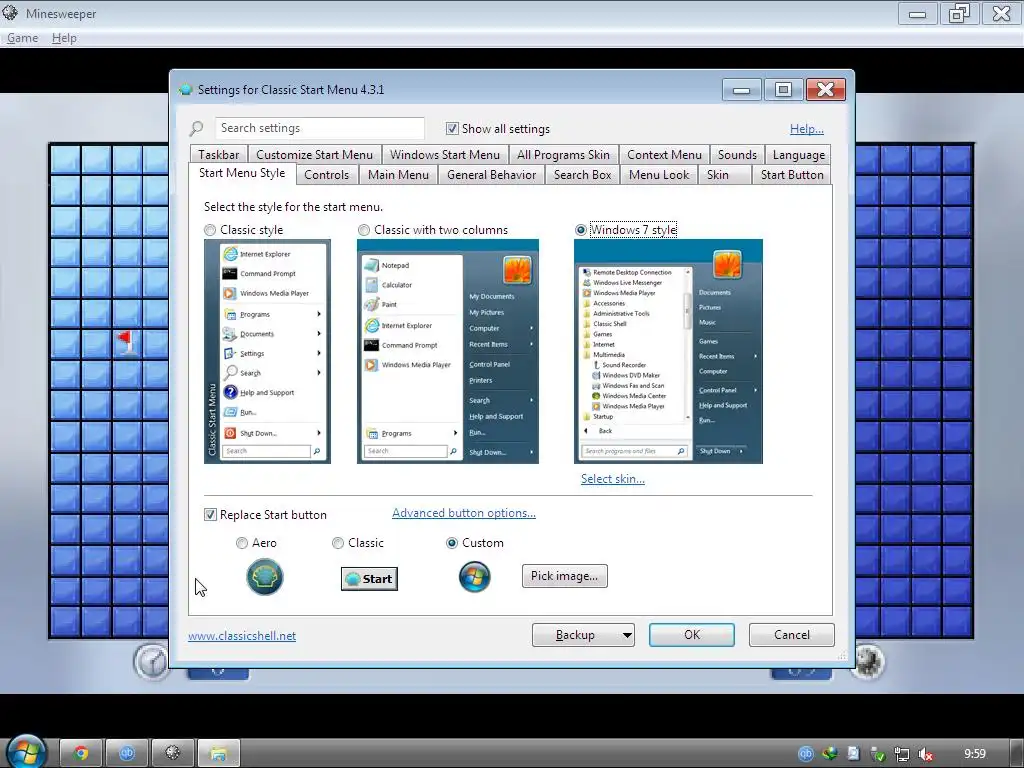1024x768 pixels.
Task: Click the Pick image... button
Action: pyautogui.click(x=564, y=576)
